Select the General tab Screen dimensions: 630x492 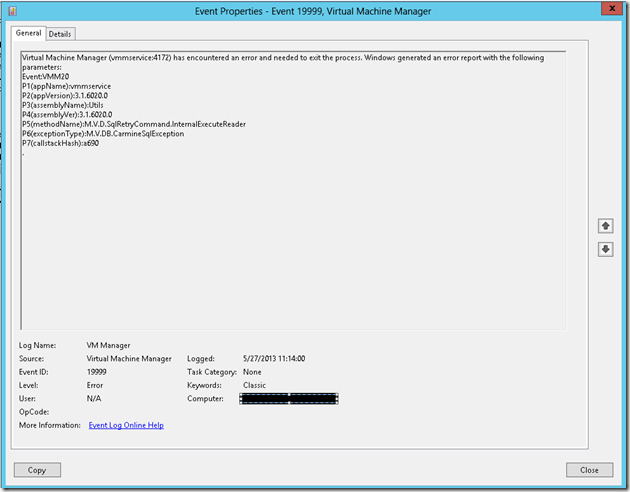tap(28, 33)
